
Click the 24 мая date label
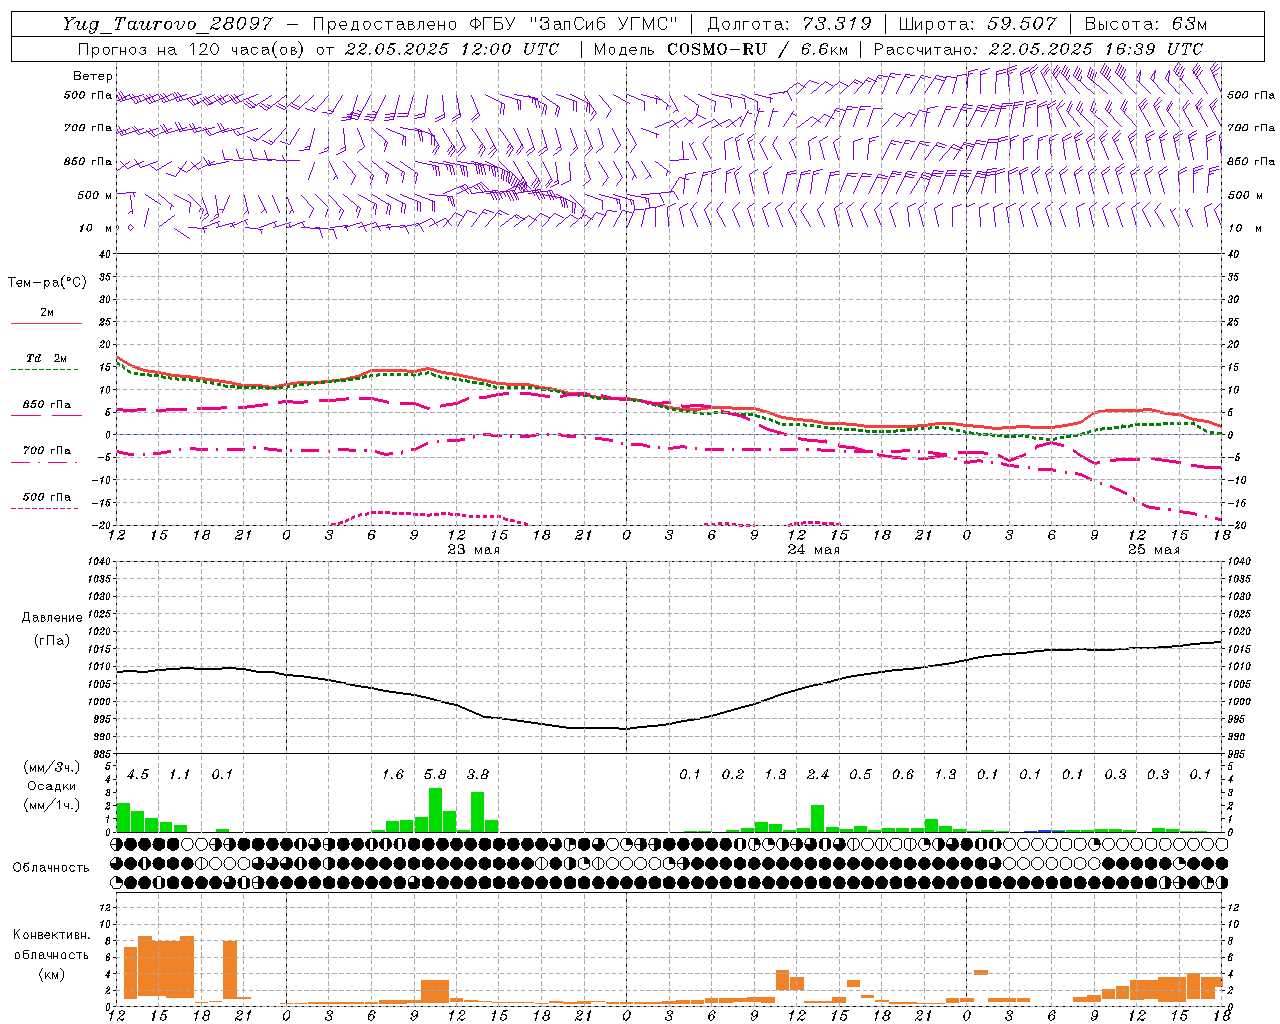click(813, 550)
